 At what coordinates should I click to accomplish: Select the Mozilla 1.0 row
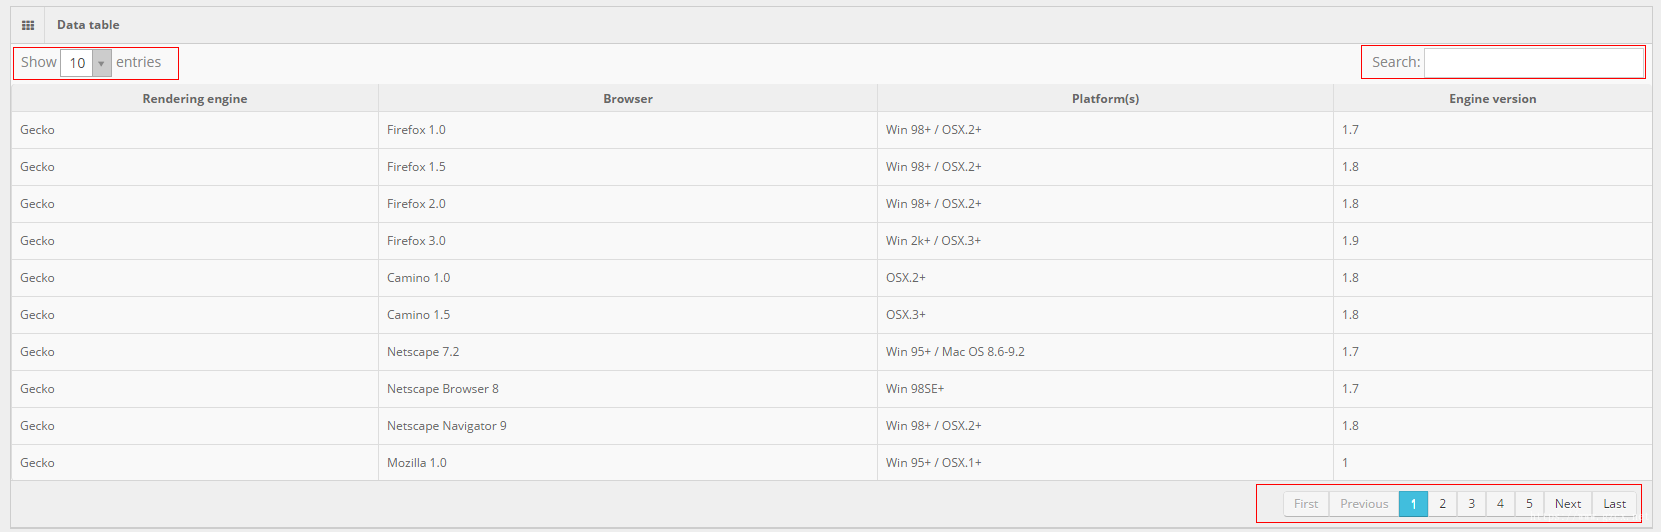coord(831,463)
